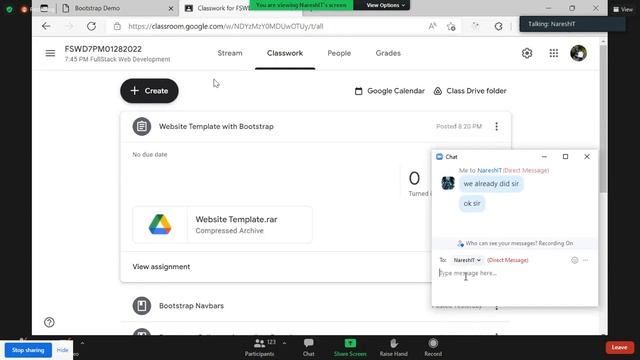This screenshot has height=360, width=640.
Task: Click the browser refresh icon near extensions
Action: pyautogui.click(x=498, y=27)
